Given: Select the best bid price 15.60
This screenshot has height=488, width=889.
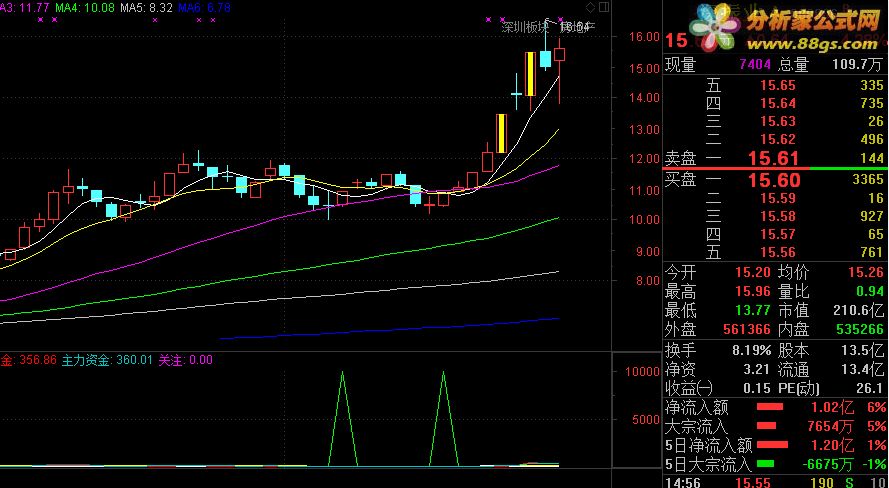Looking at the screenshot, I should [x=773, y=180].
